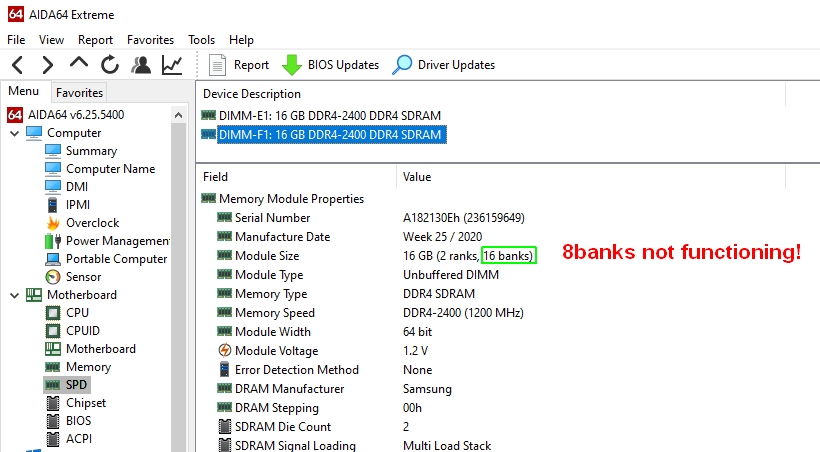Open the Tools menu

201,40
